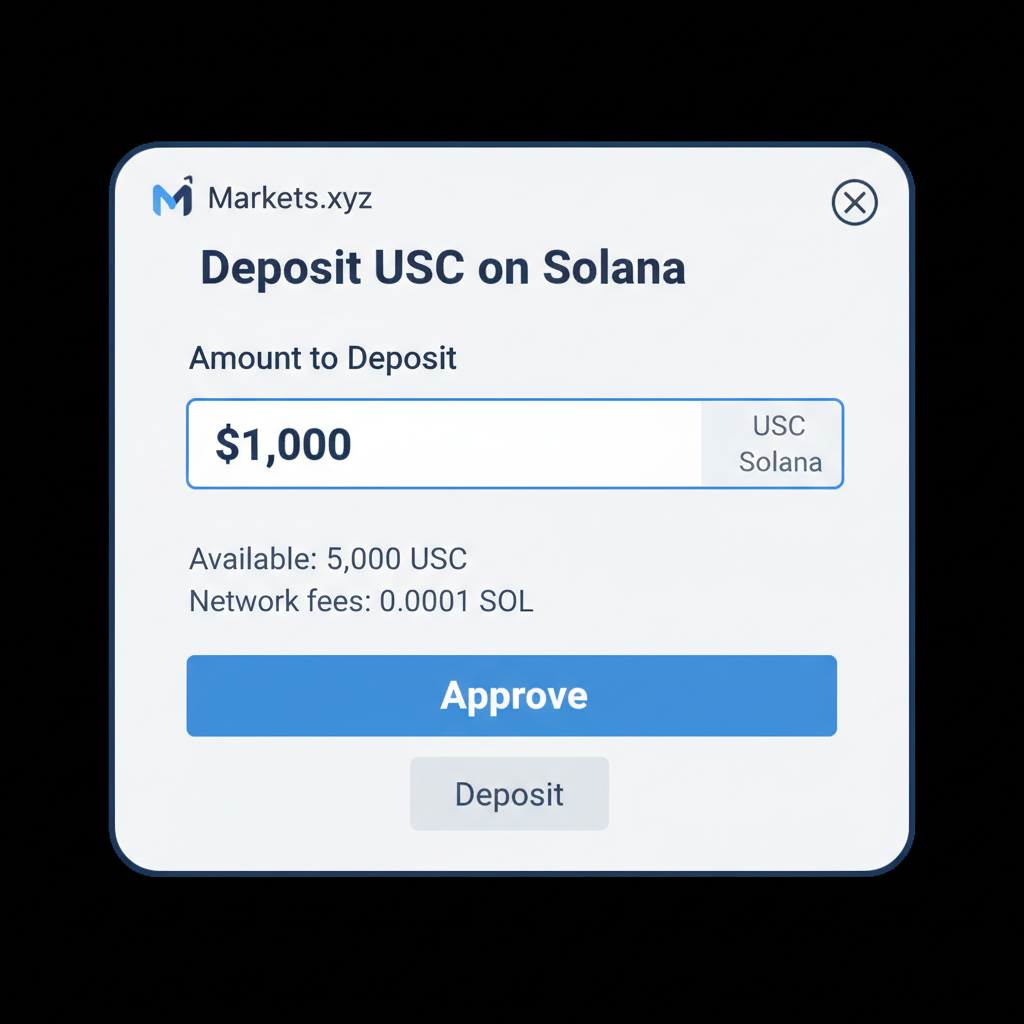The height and width of the screenshot is (1024, 1024).
Task: Click the network fees 0.0001 SOL text
Action: (360, 601)
